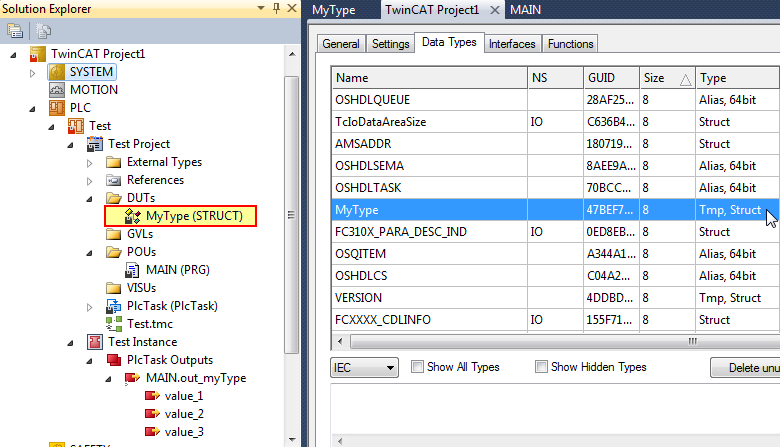Screen dimensions: 780x447
Task: Expand the SYSTEM tree node
Action: pos(32,73)
